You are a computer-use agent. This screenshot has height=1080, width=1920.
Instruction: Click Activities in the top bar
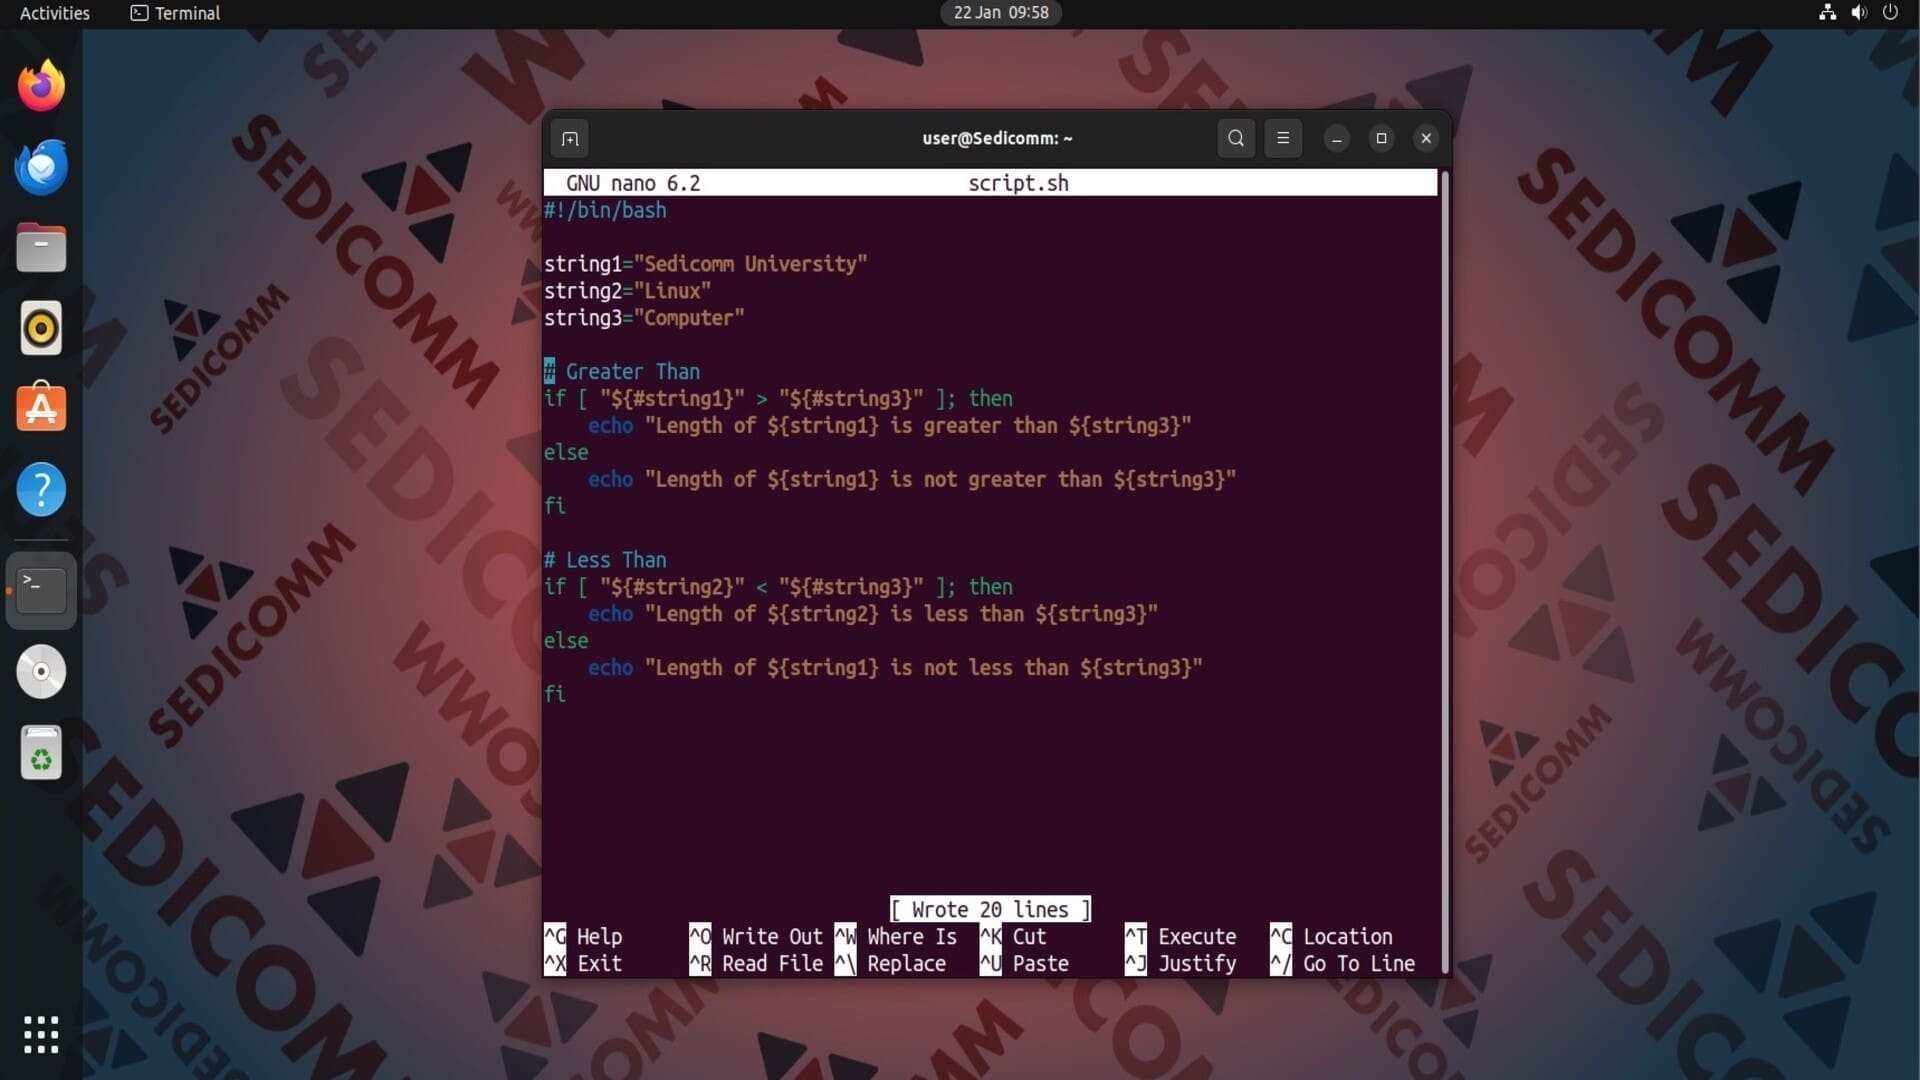(x=55, y=13)
